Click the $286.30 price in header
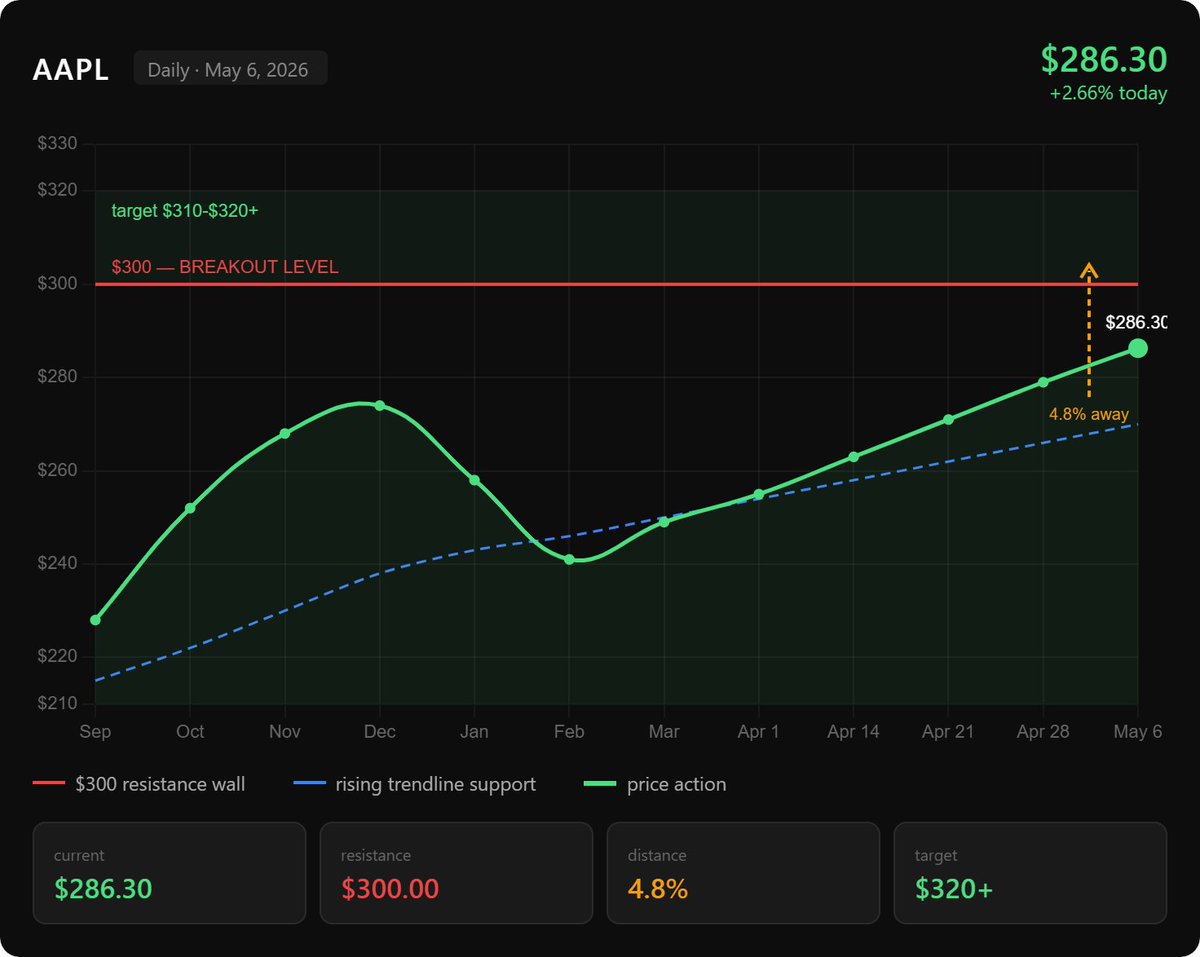 pyautogui.click(x=1104, y=59)
